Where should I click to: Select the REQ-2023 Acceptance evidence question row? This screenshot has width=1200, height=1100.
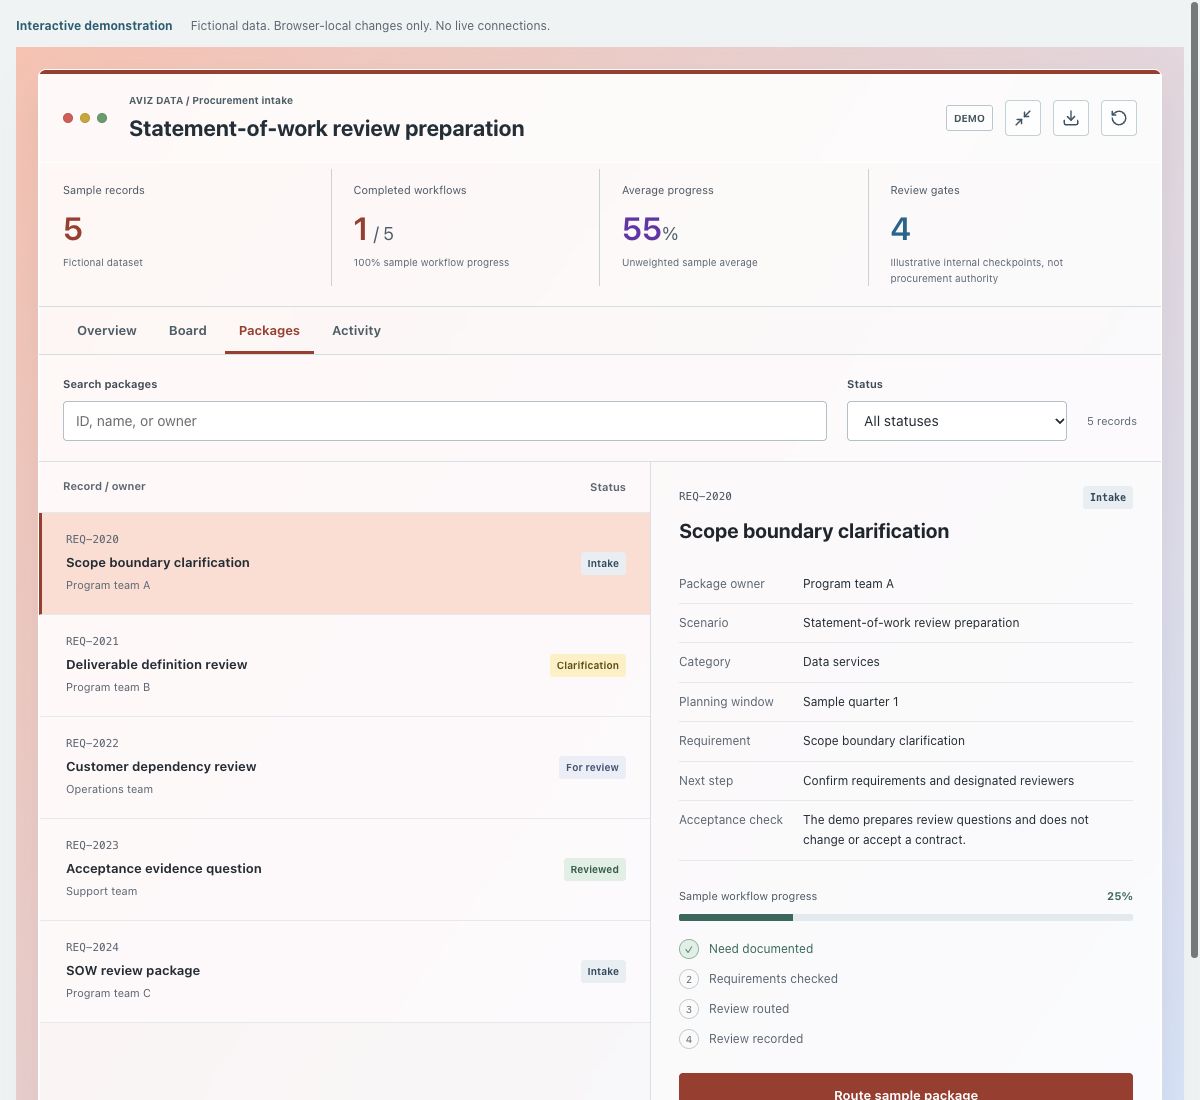click(345, 870)
